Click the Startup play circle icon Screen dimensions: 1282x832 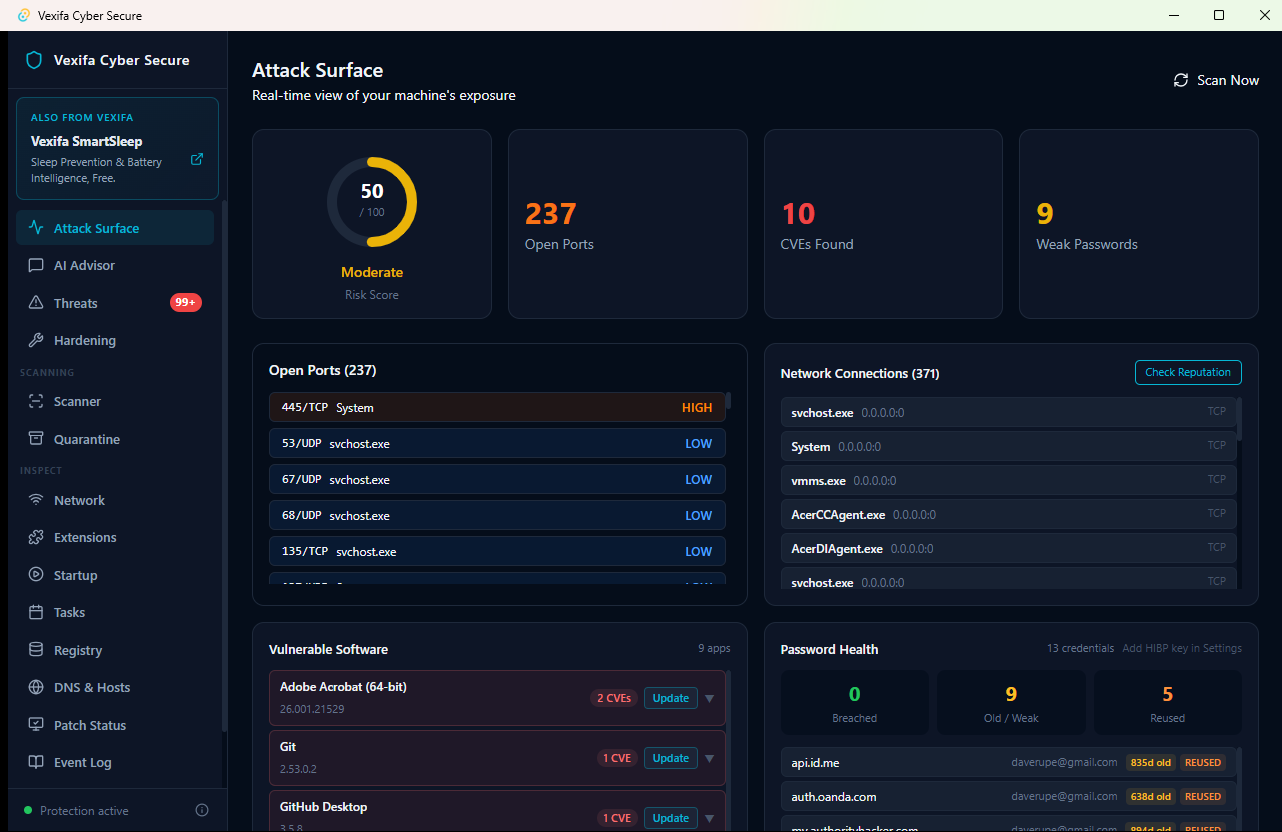click(x=36, y=575)
